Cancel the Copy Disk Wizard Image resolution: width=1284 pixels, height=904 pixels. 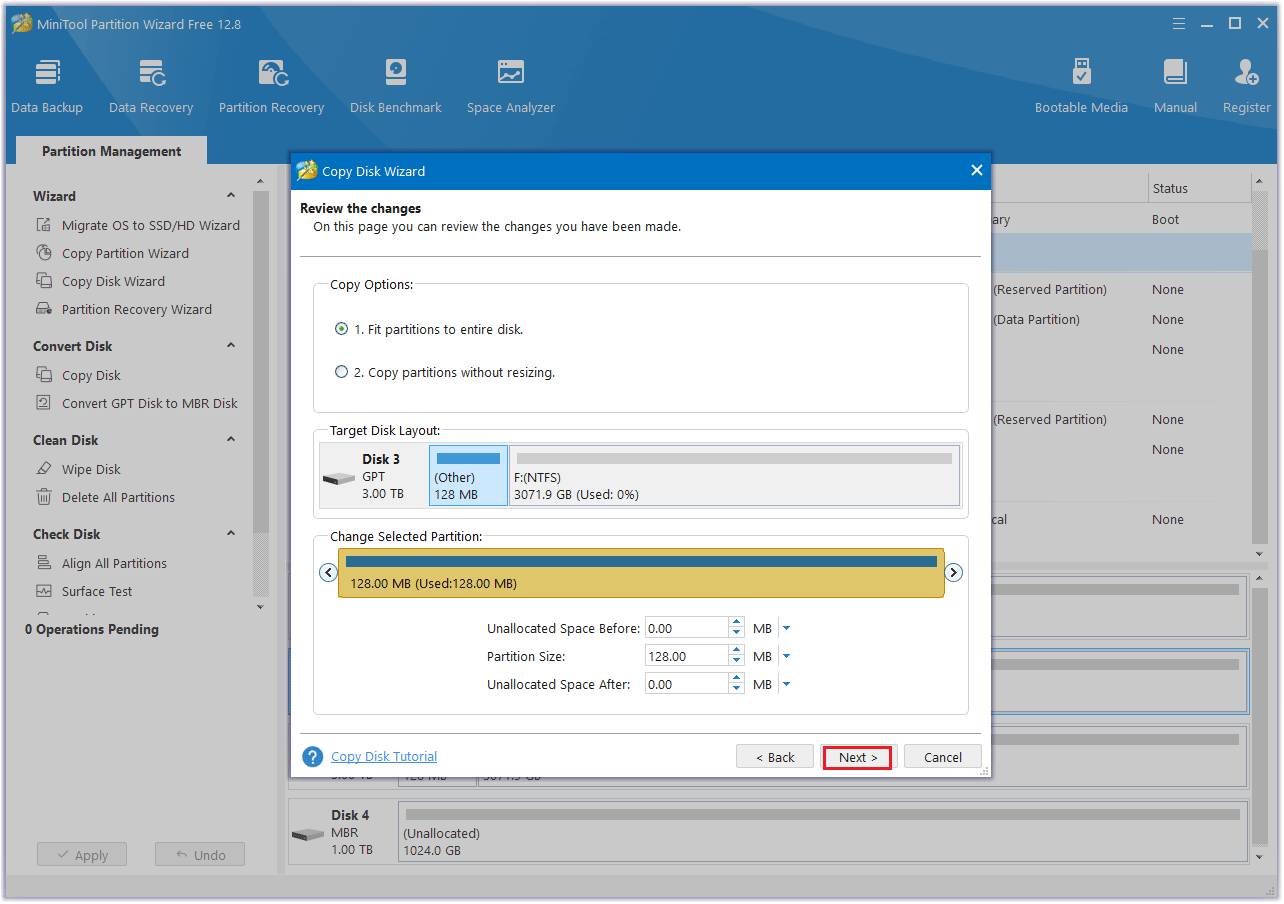tap(942, 757)
